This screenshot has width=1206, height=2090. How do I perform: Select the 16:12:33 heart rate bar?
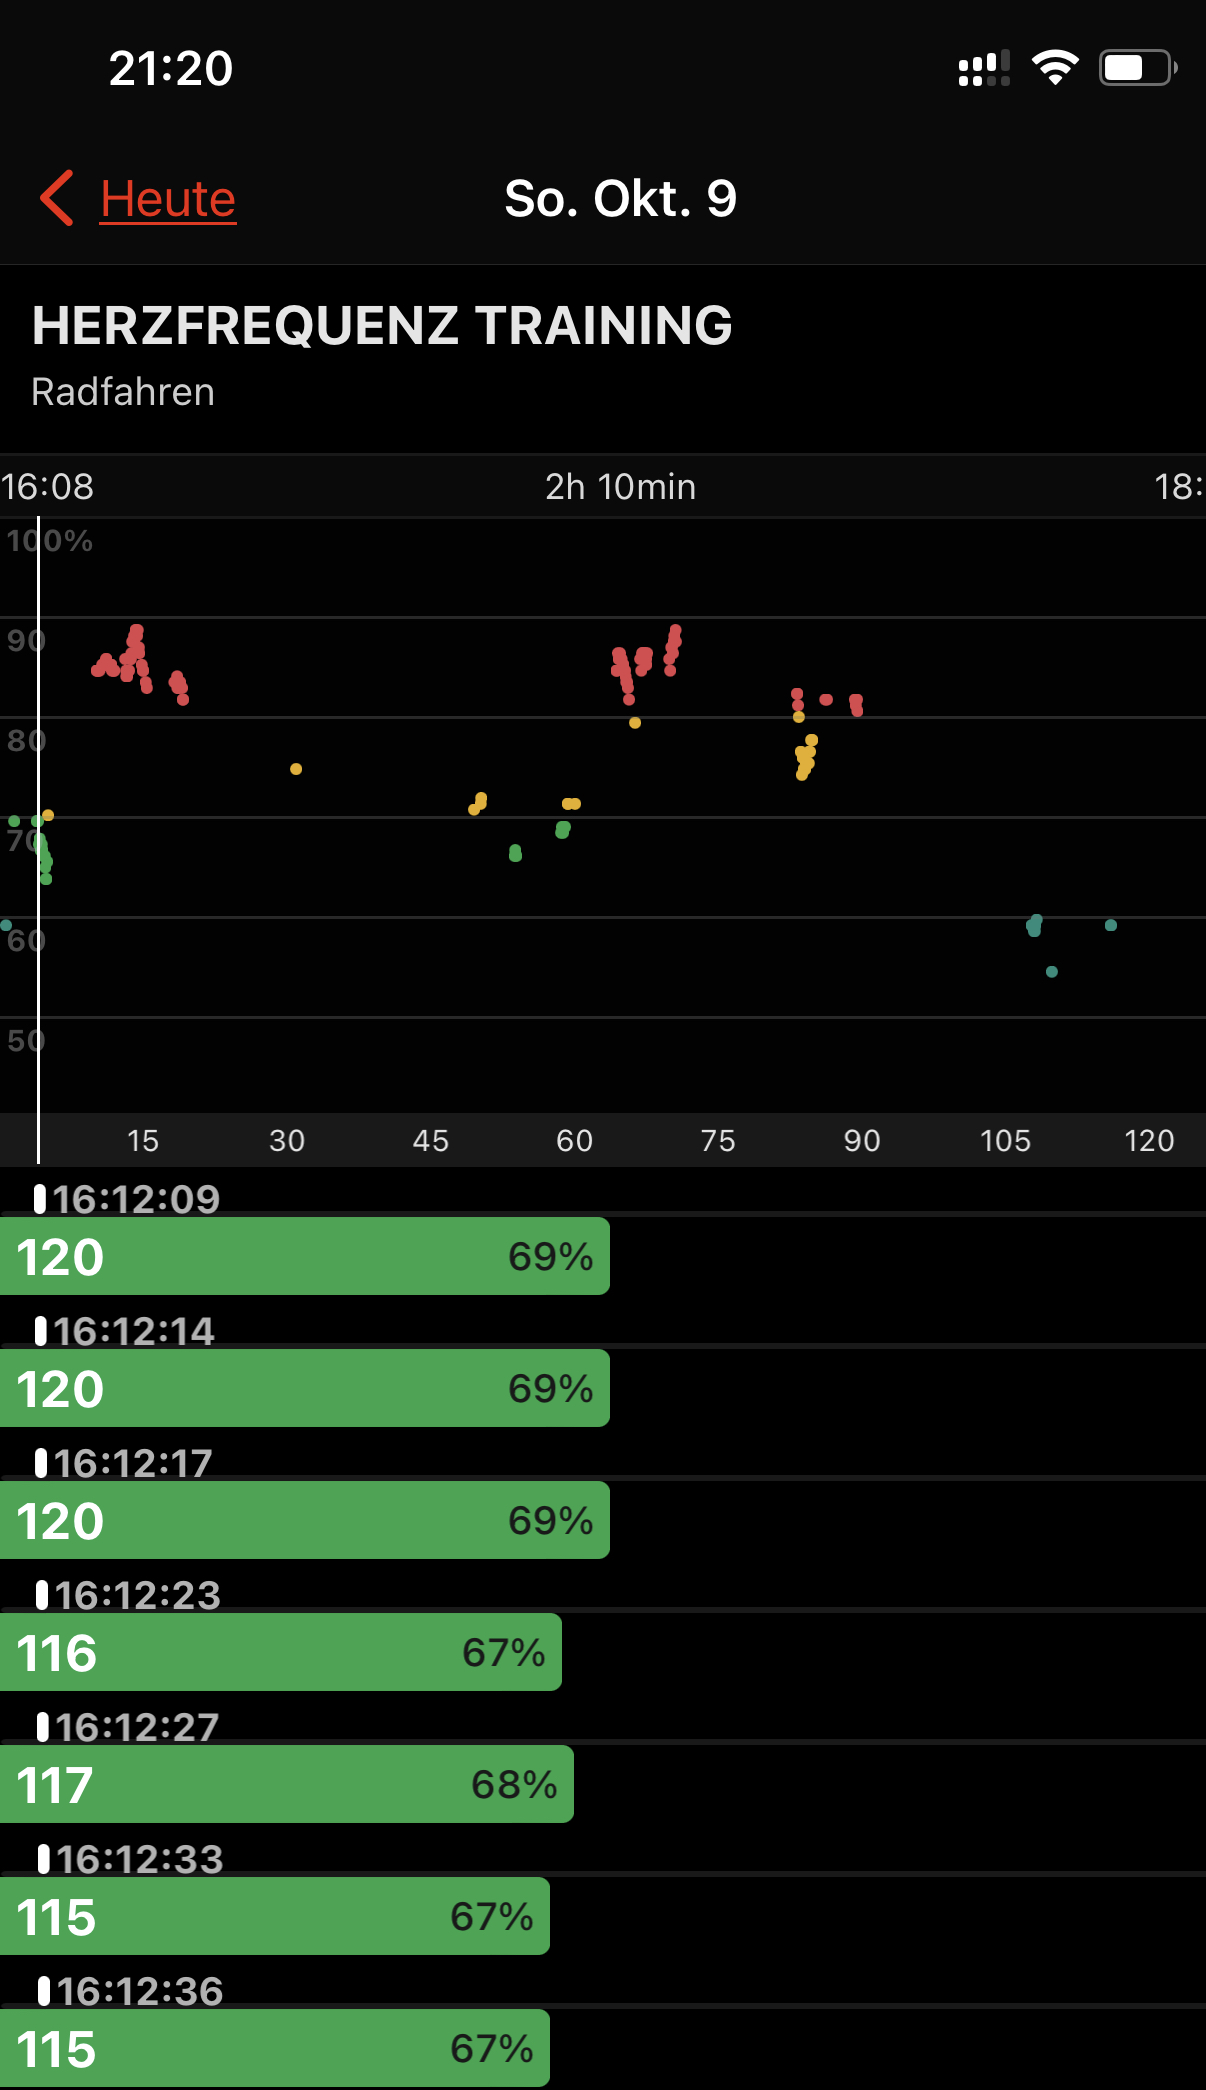pos(275,1916)
